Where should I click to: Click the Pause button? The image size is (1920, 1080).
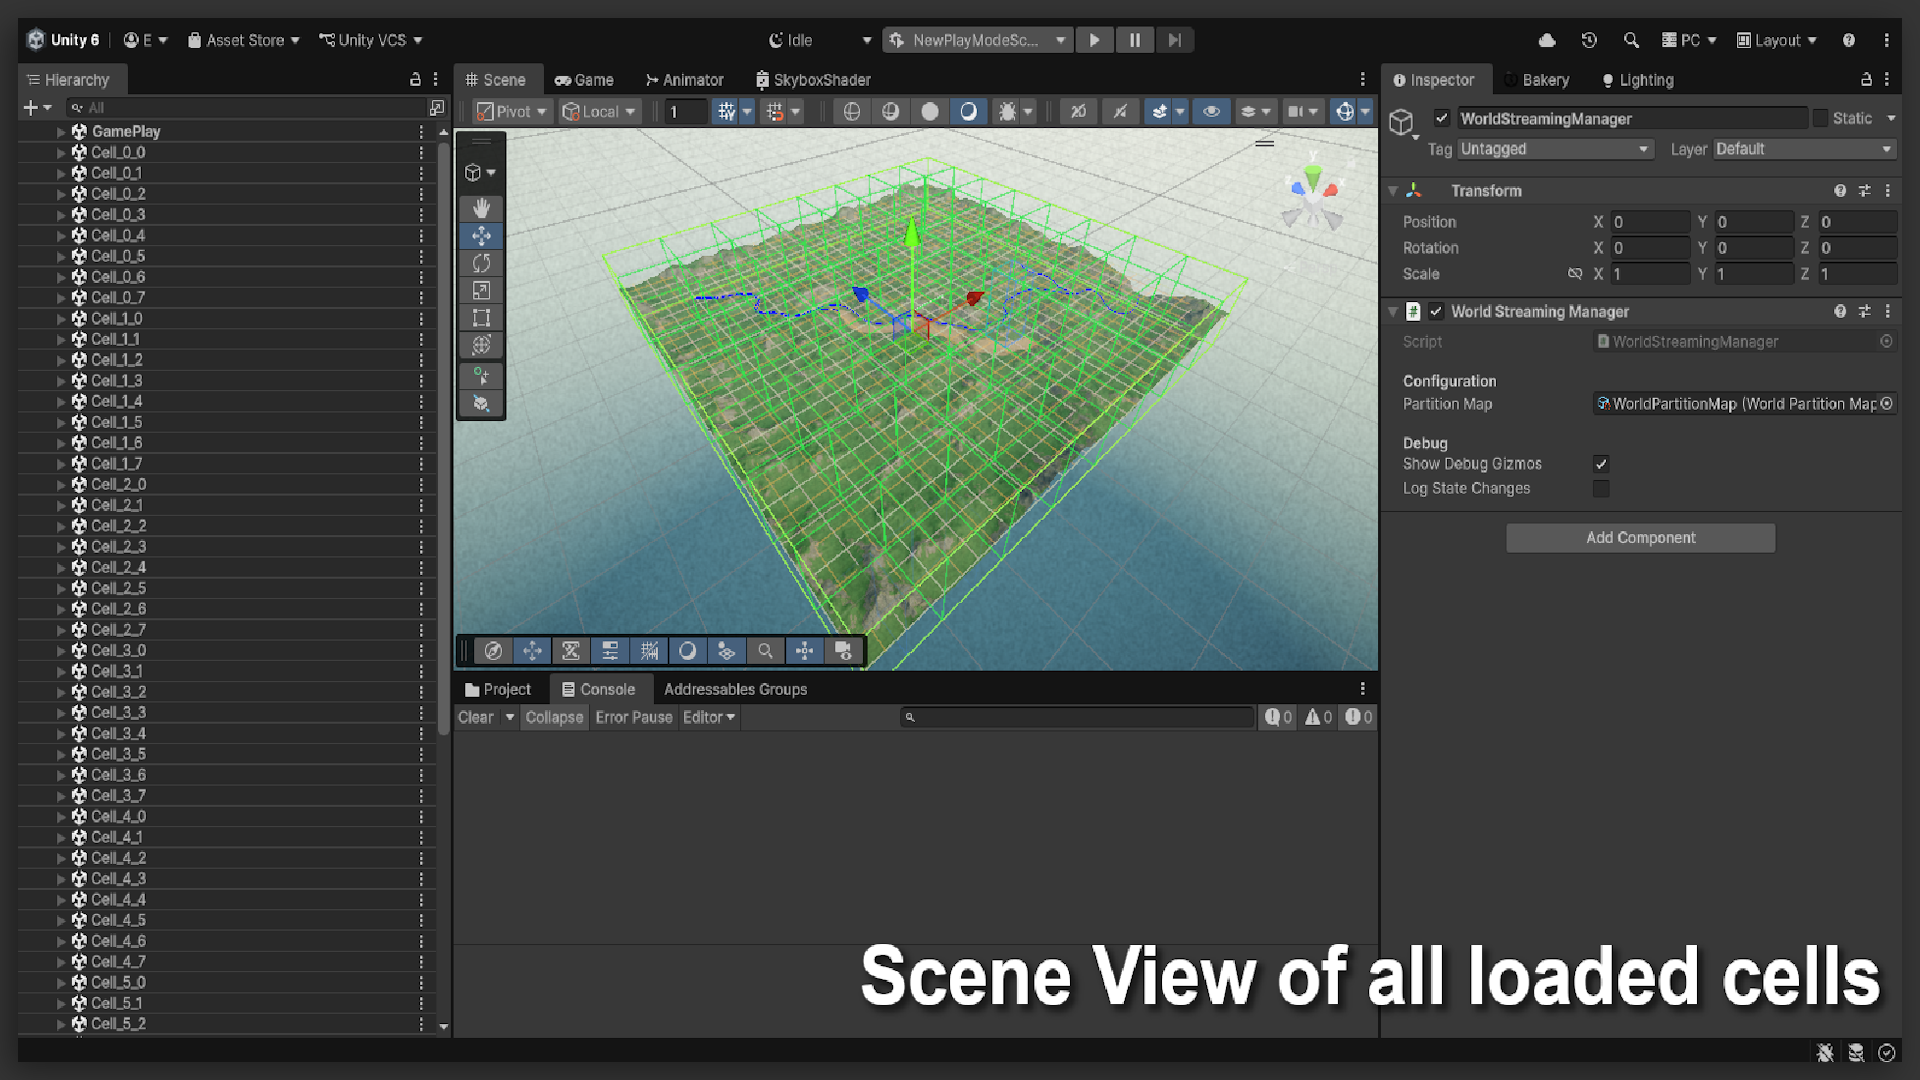pyautogui.click(x=1135, y=40)
